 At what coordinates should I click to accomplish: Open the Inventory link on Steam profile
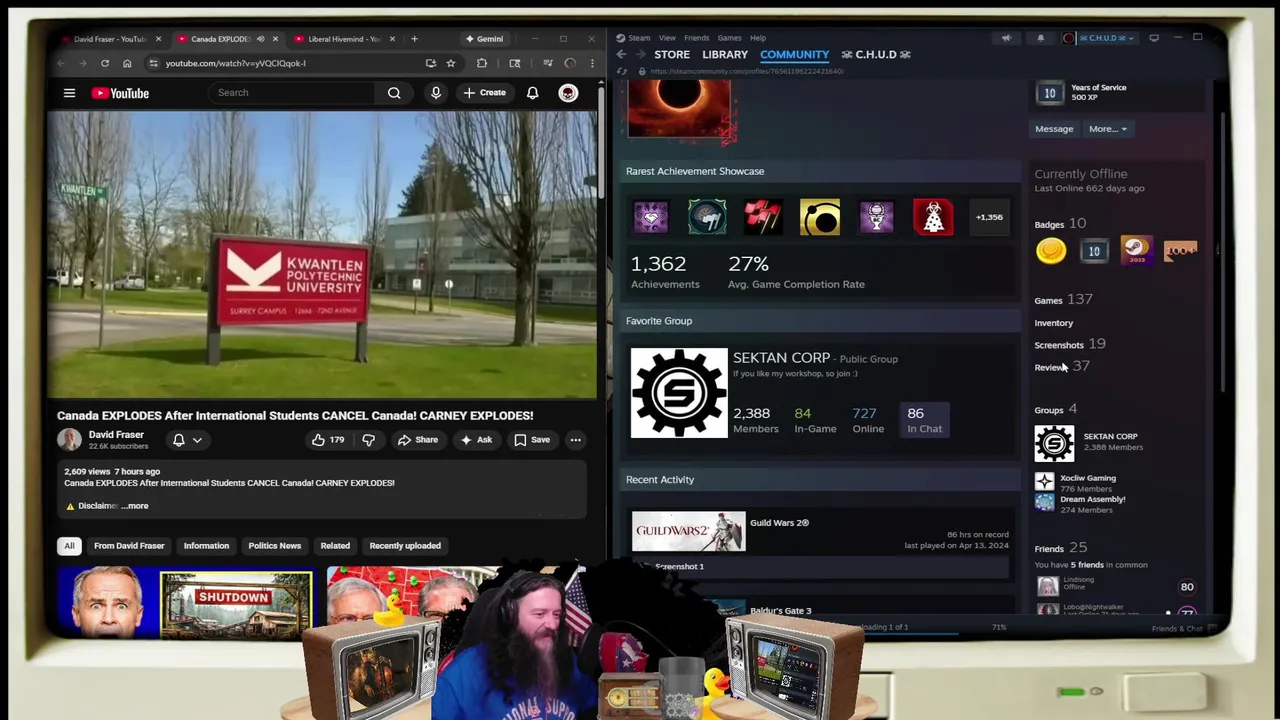(x=1054, y=323)
